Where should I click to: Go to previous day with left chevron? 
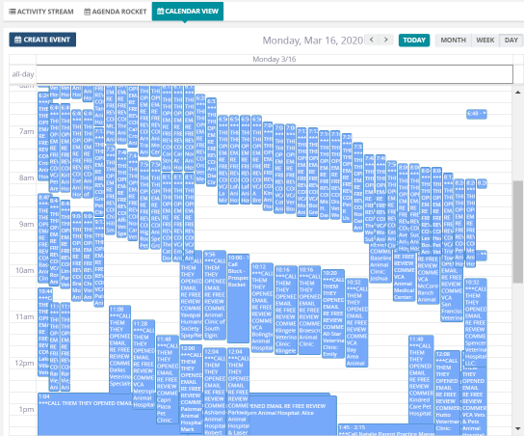372,40
